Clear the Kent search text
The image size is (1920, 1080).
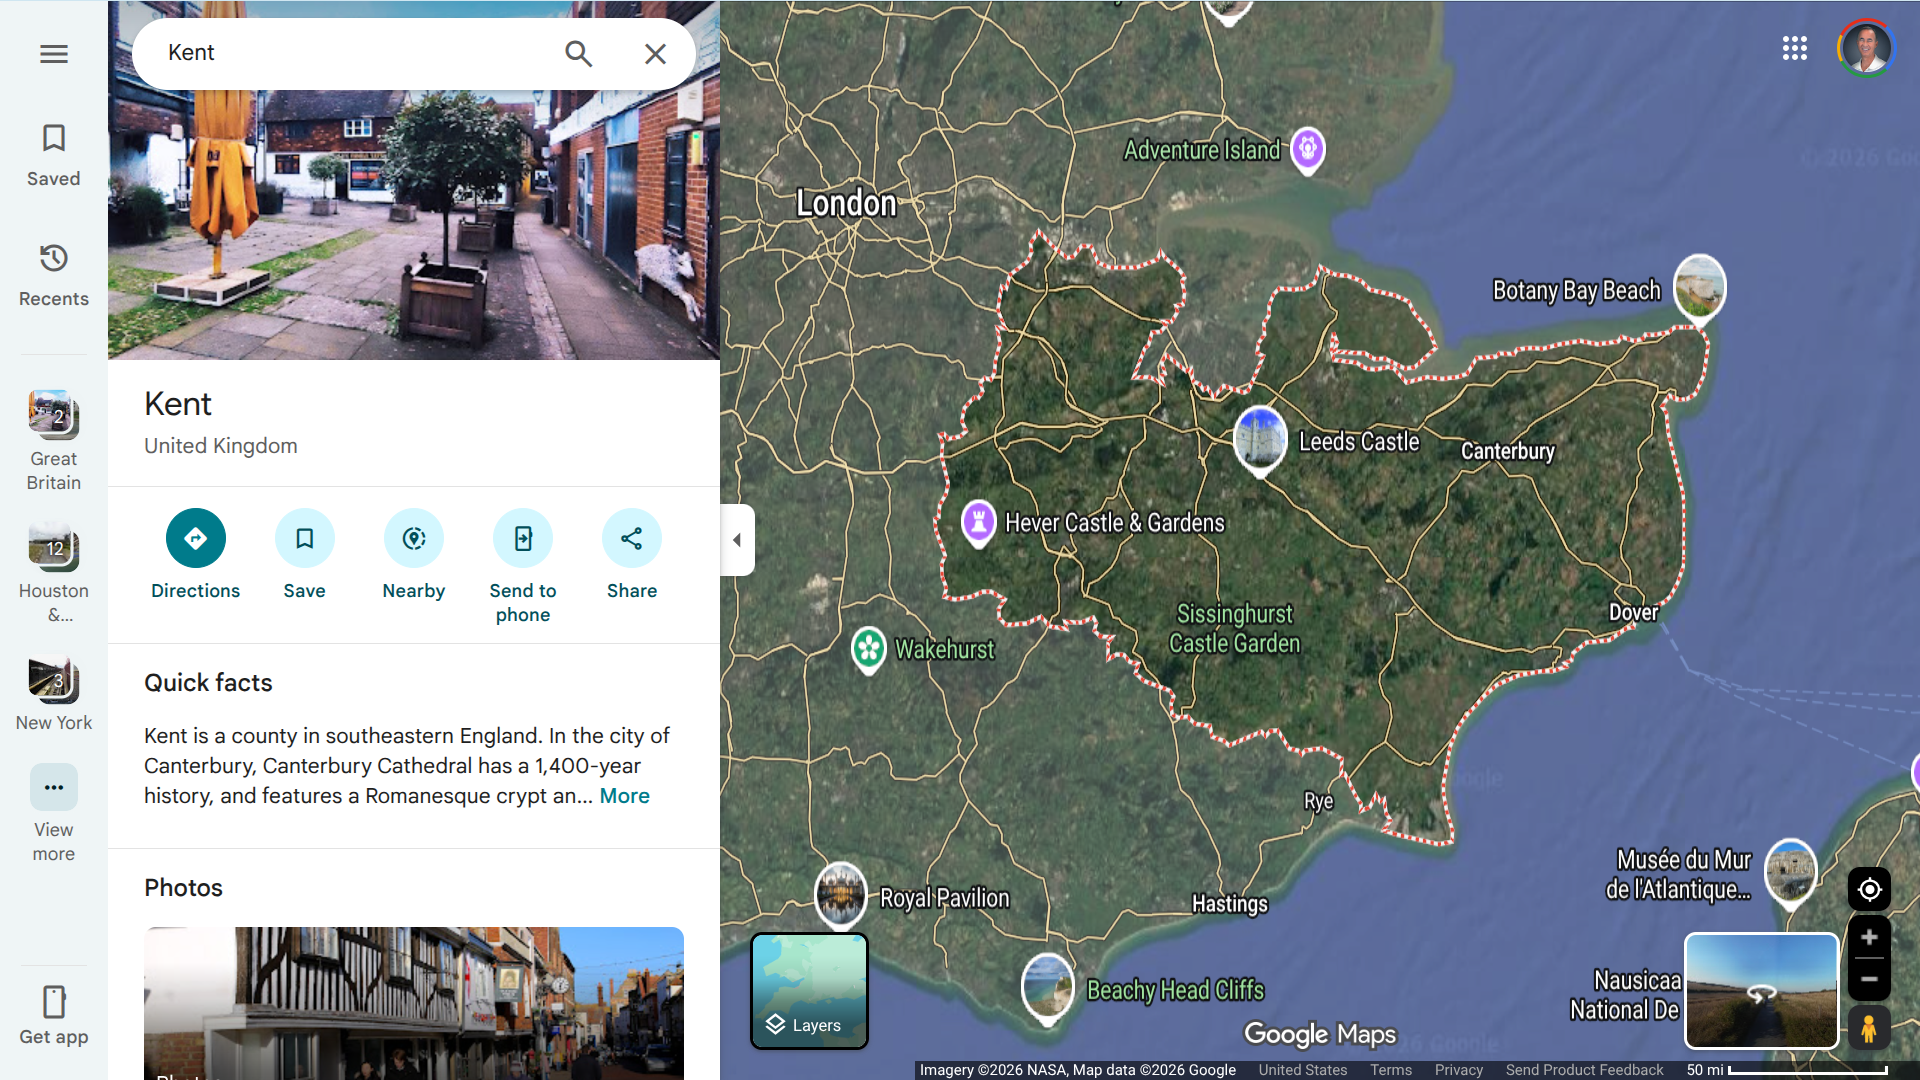[x=655, y=54]
